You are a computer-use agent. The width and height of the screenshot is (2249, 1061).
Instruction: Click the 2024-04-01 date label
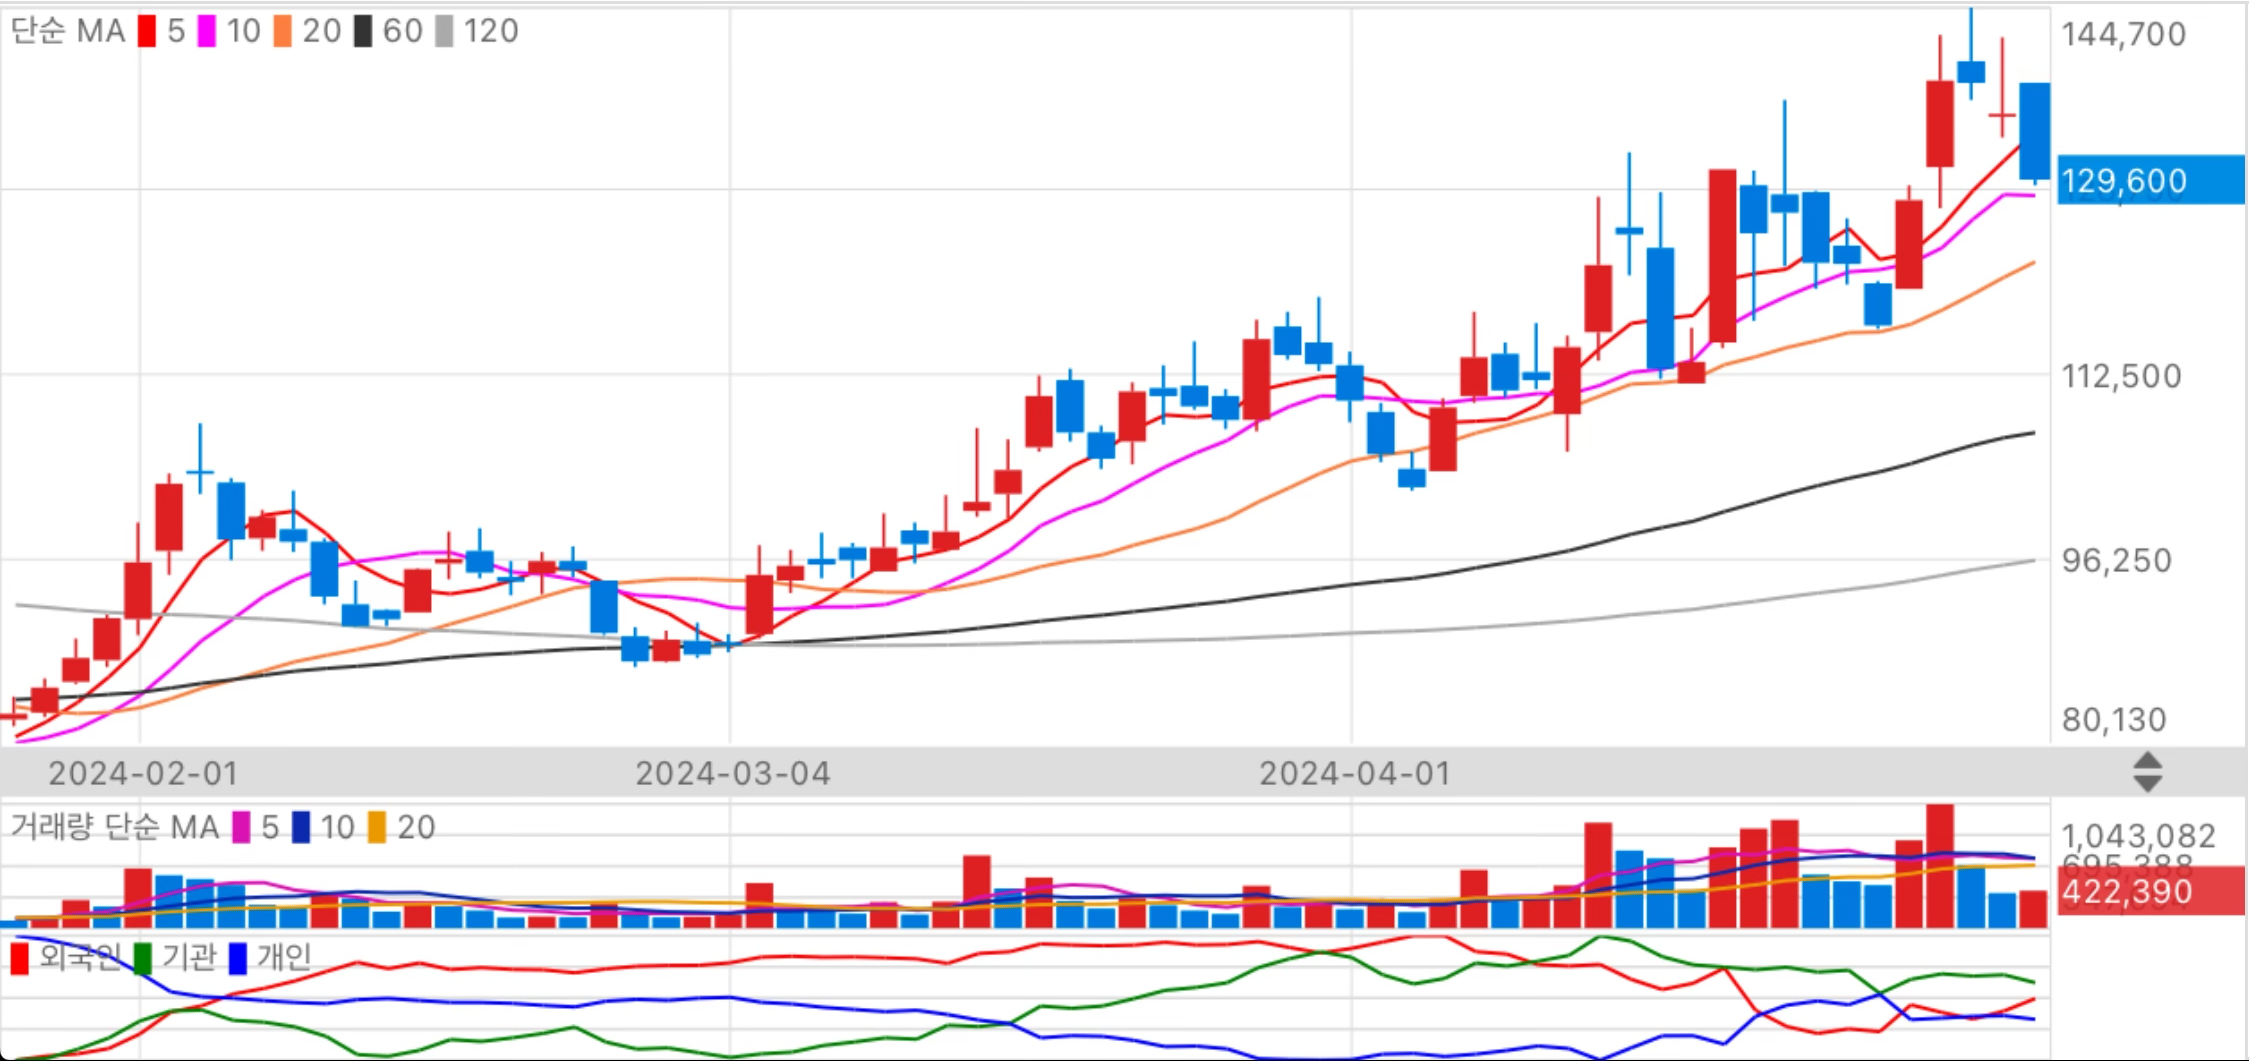(1354, 773)
